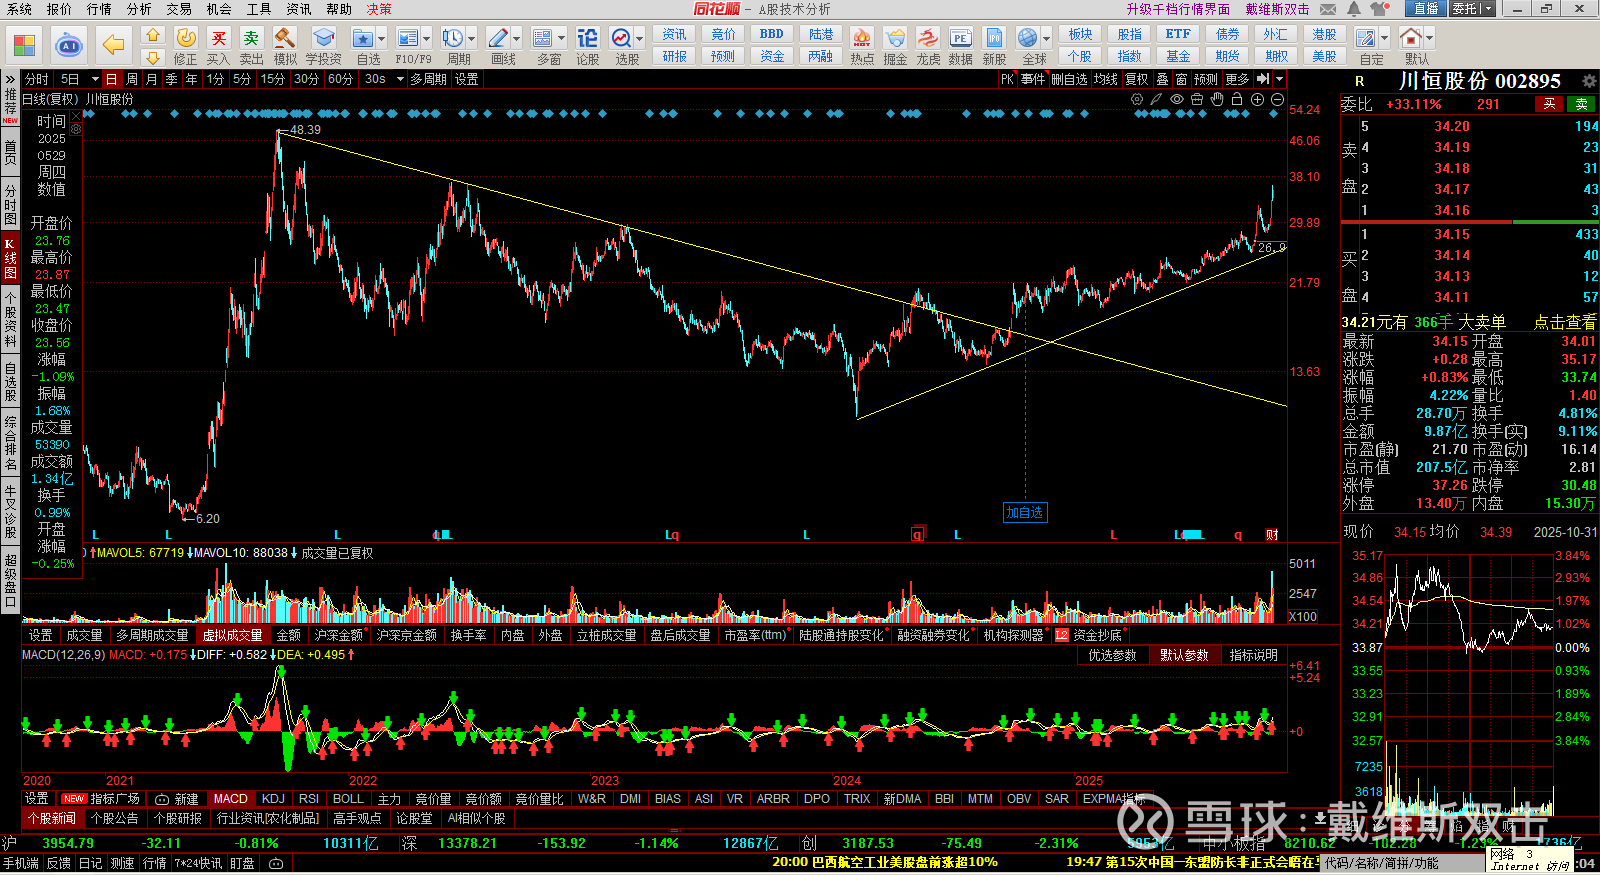Open the 数据 PE data icon
The width and height of the screenshot is (1600, 875).
coord(961,46)
